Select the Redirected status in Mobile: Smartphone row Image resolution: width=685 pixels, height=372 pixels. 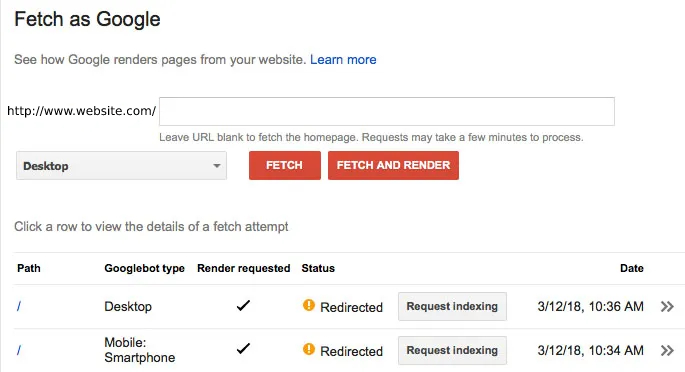coord(351,351)
